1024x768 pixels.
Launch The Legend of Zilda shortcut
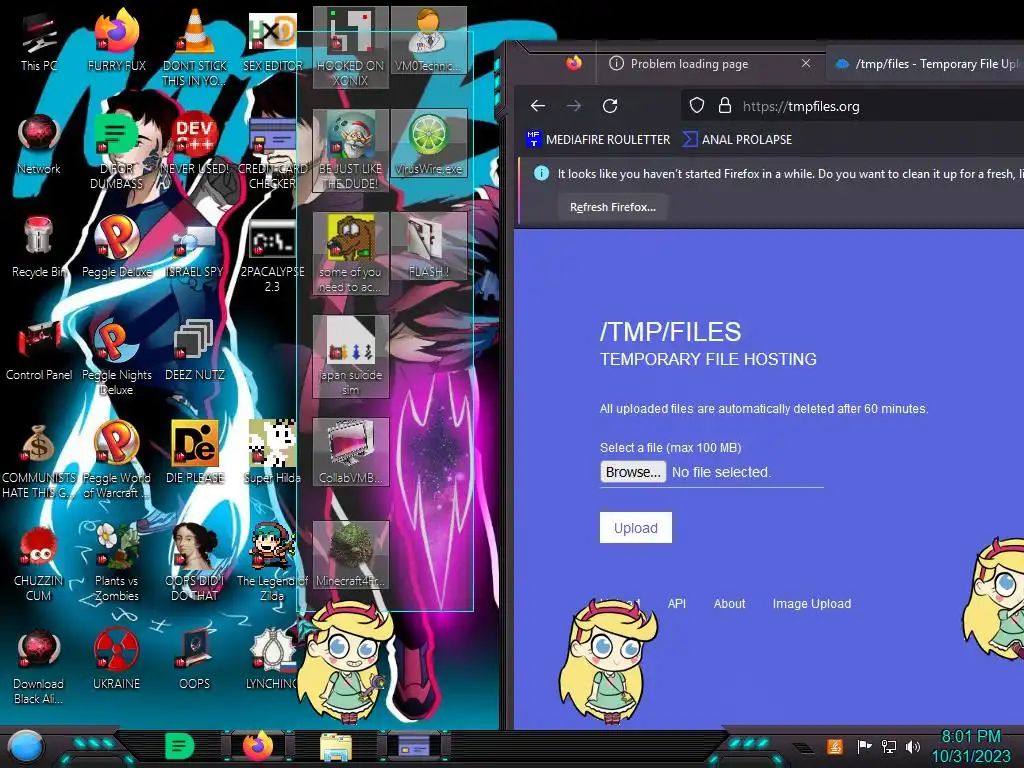pos(272,563)
